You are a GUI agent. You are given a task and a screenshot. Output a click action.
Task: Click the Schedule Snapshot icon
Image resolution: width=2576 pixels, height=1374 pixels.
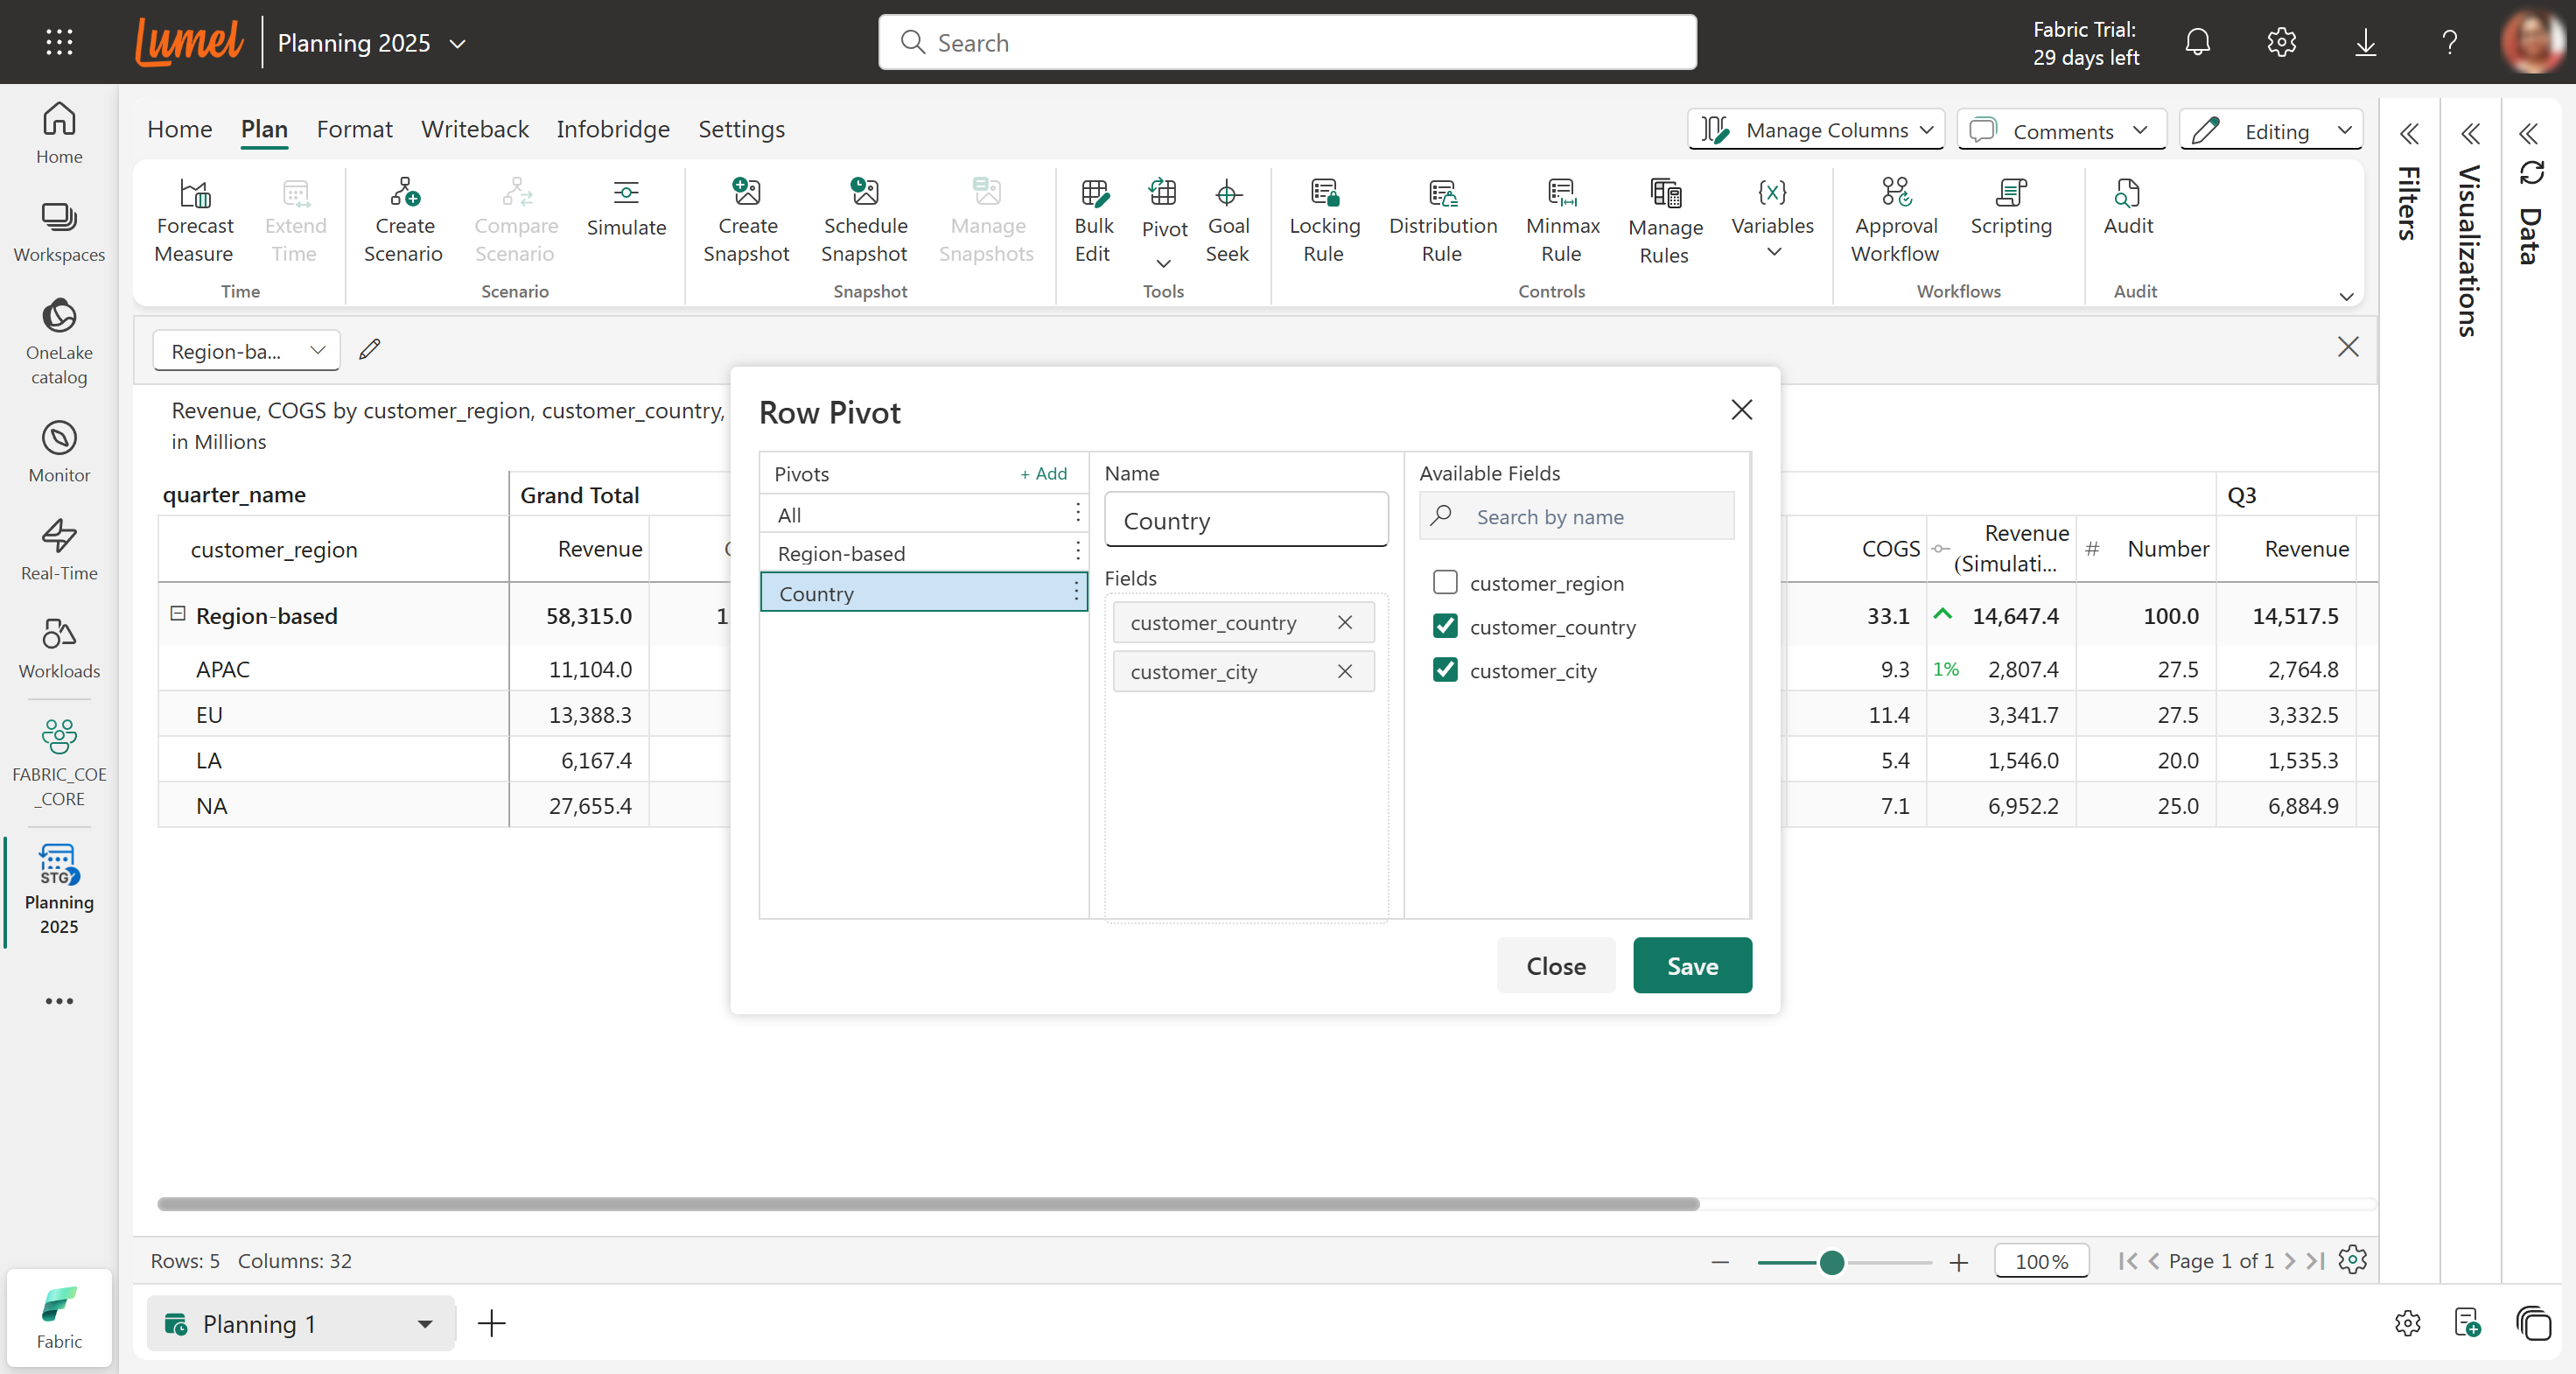(864, 191)
